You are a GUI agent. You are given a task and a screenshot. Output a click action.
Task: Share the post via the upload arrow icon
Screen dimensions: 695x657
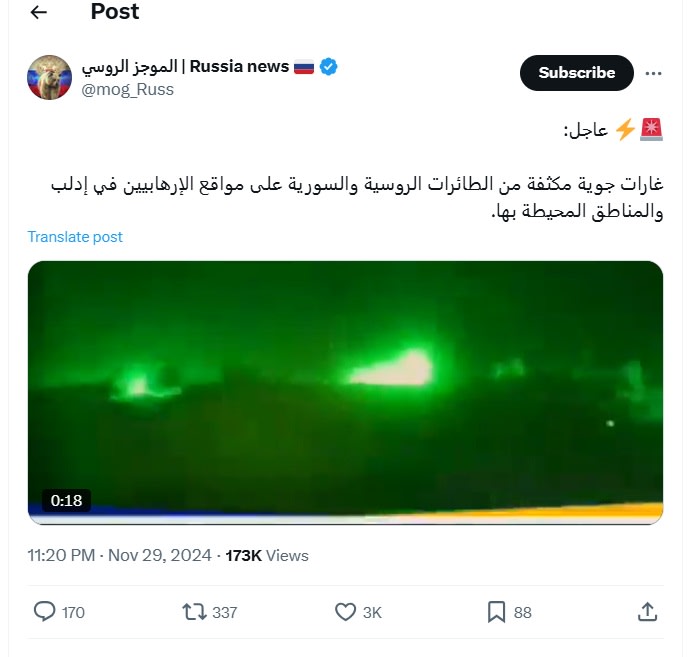point(647,612)
